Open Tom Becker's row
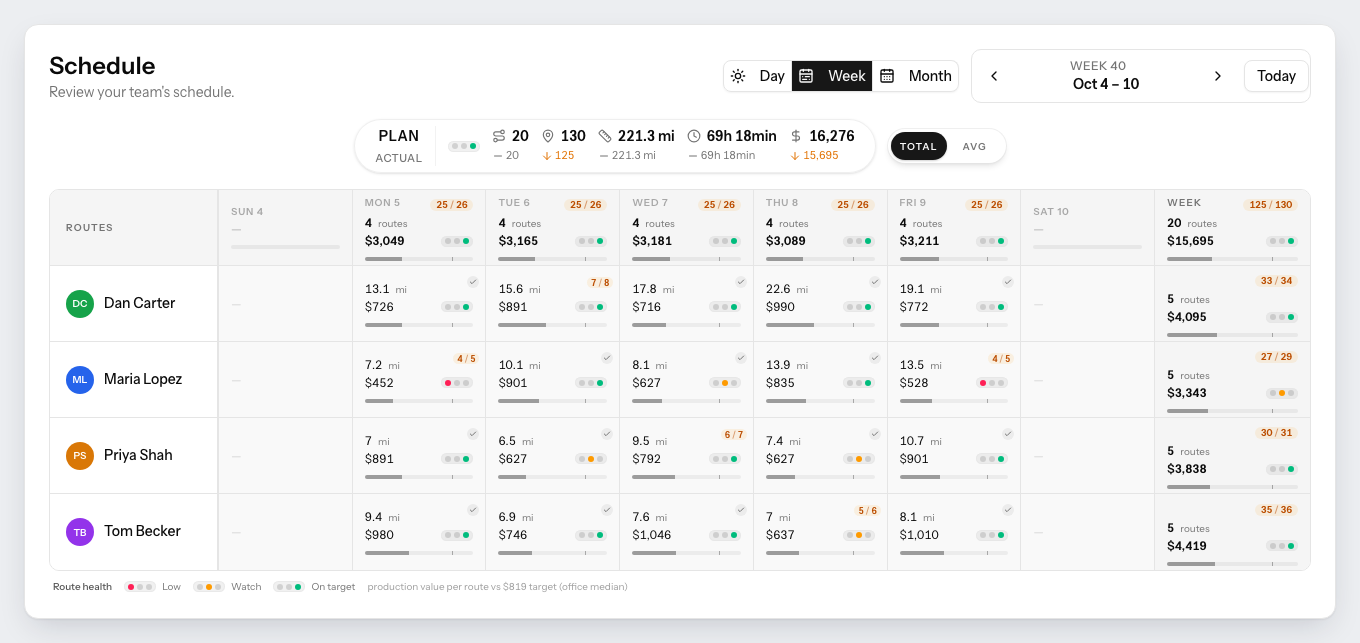Screen dimensions: 1360x643 (134, 531)
